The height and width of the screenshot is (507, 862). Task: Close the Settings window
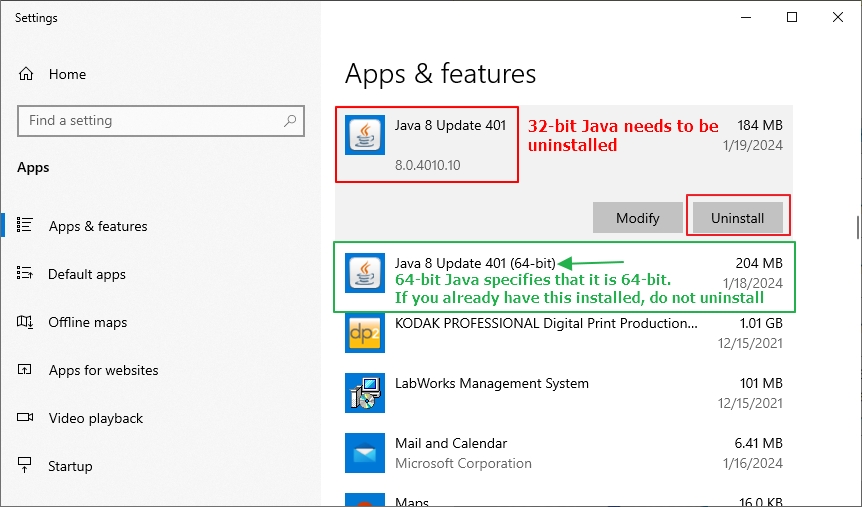coord(838,17)
